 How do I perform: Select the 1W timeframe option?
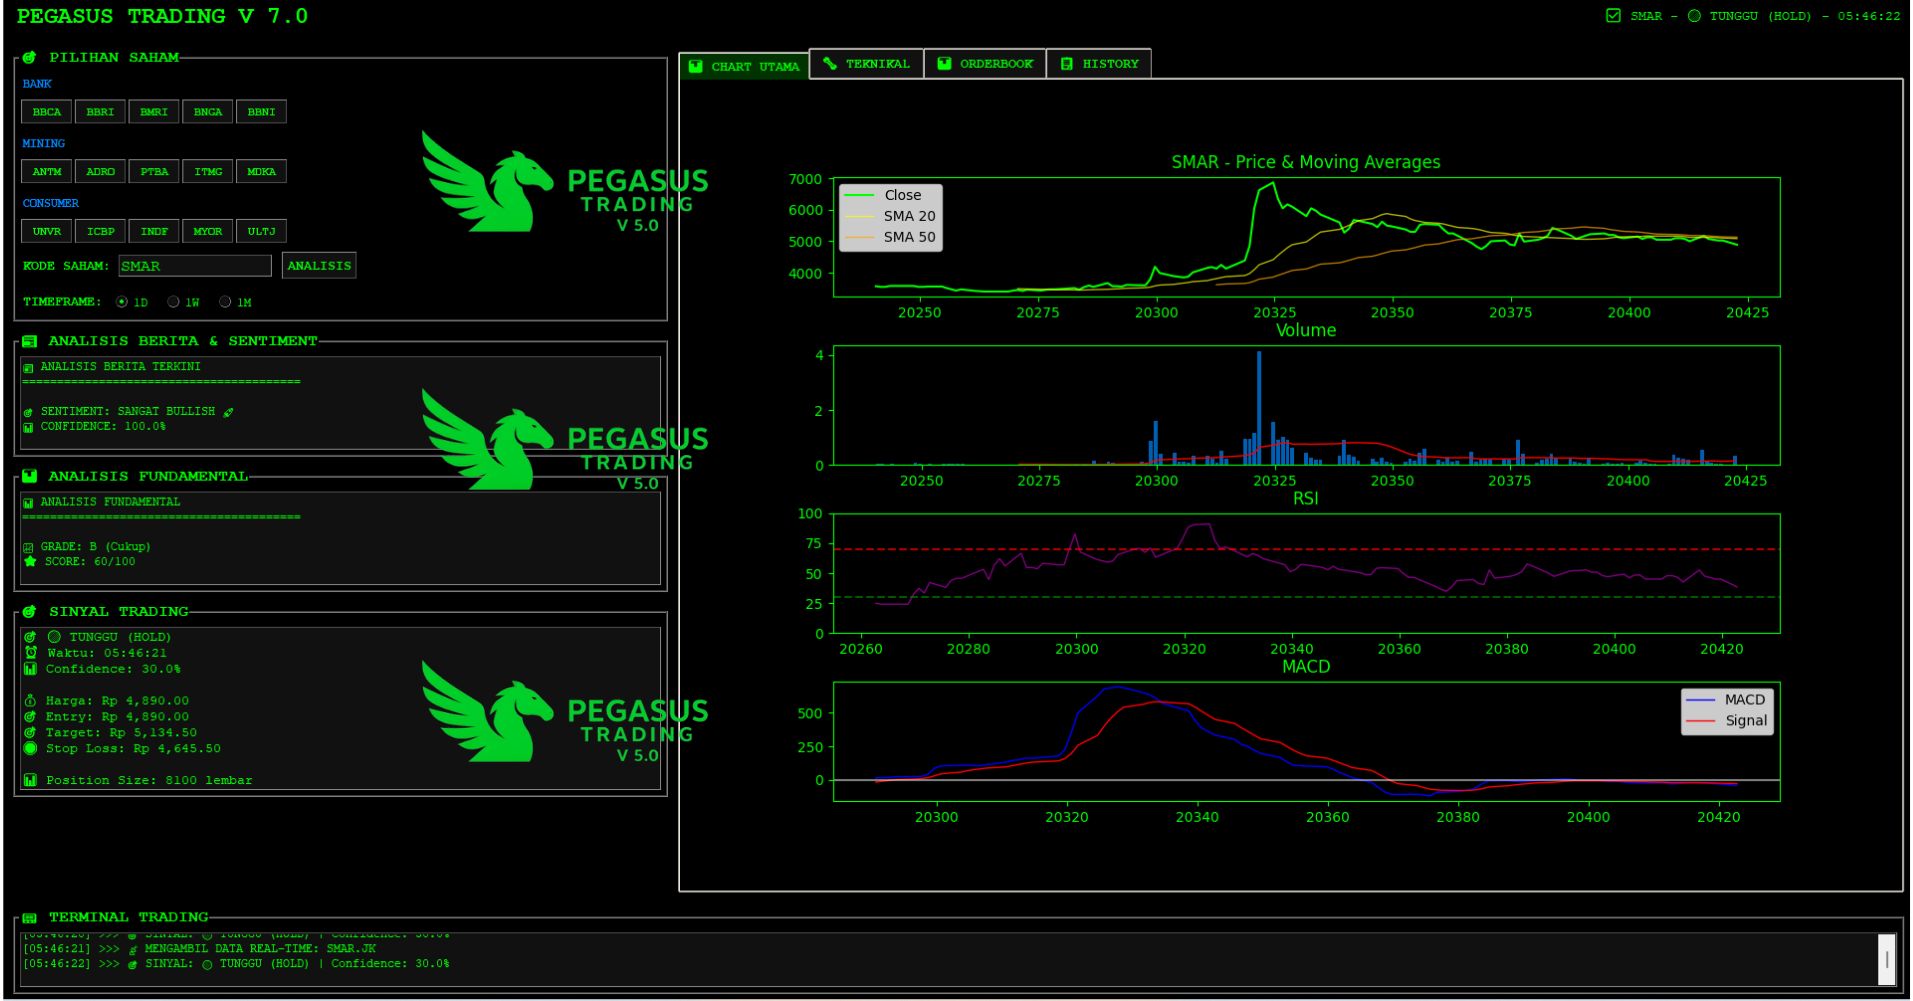174,302
